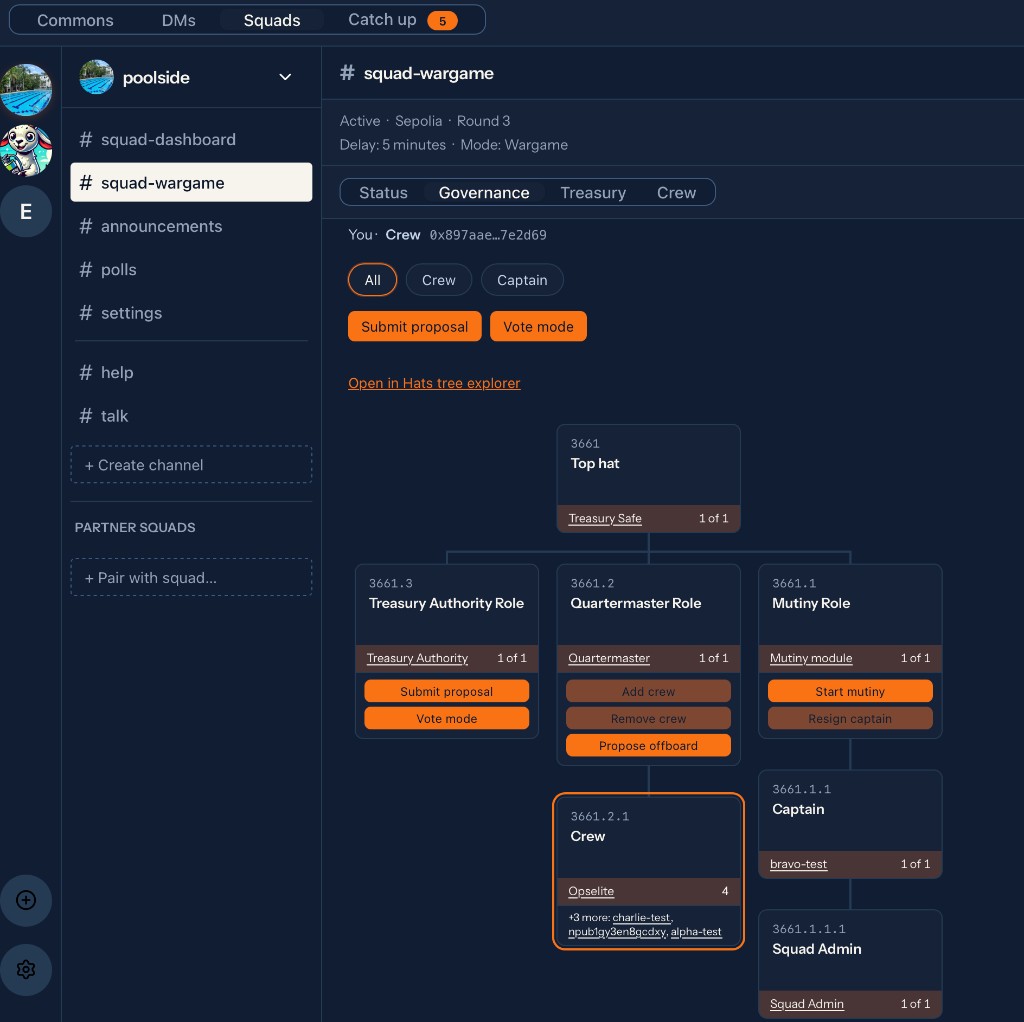Open the Crew tab
The image size is (1024, 1022).
click(x=677, y=193)
